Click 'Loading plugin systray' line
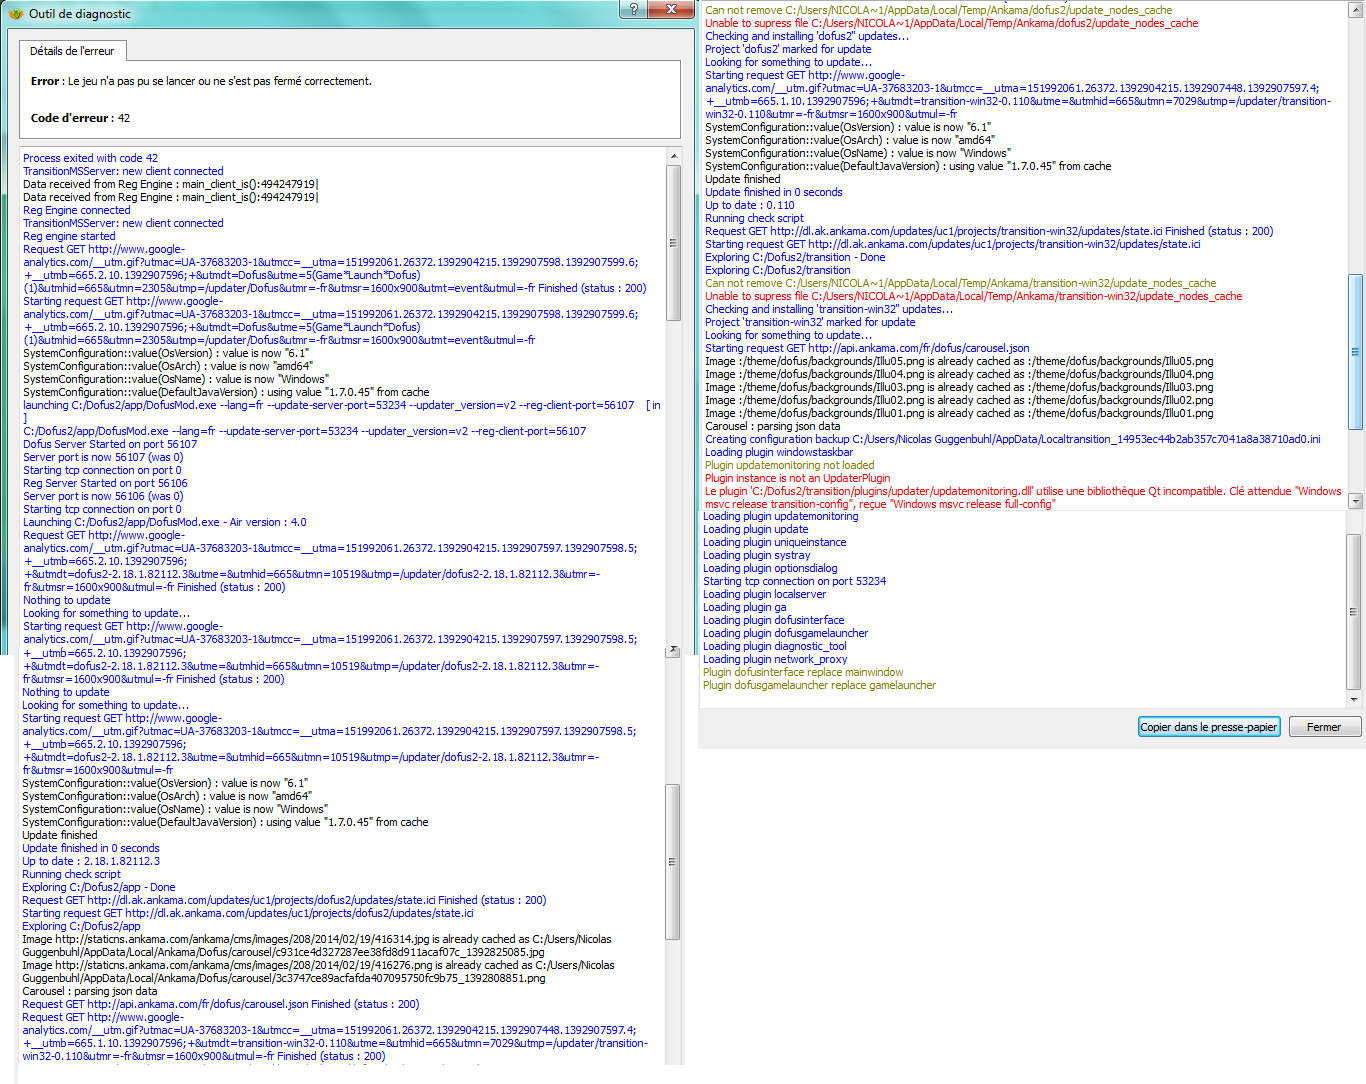 pyautogui.click(x=757, y=555)
